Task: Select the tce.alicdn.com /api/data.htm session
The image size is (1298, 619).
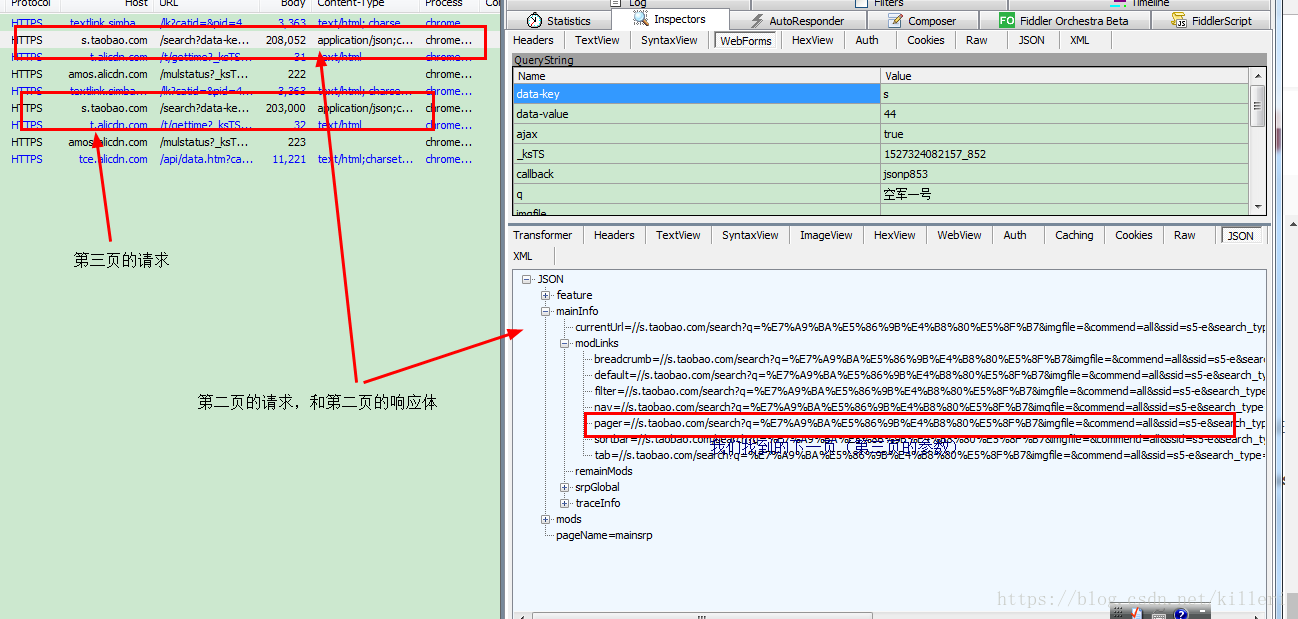Action: 250,159
